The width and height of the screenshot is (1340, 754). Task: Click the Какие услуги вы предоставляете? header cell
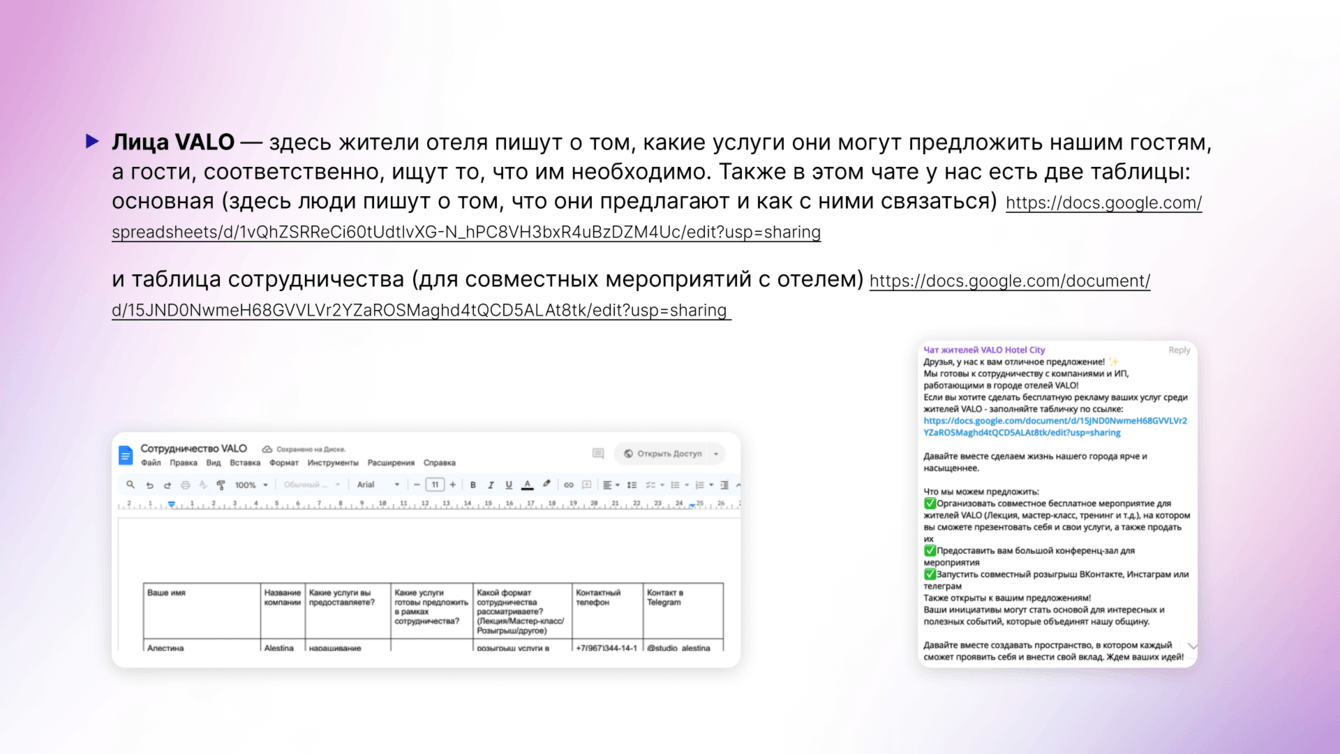point(348,611)
